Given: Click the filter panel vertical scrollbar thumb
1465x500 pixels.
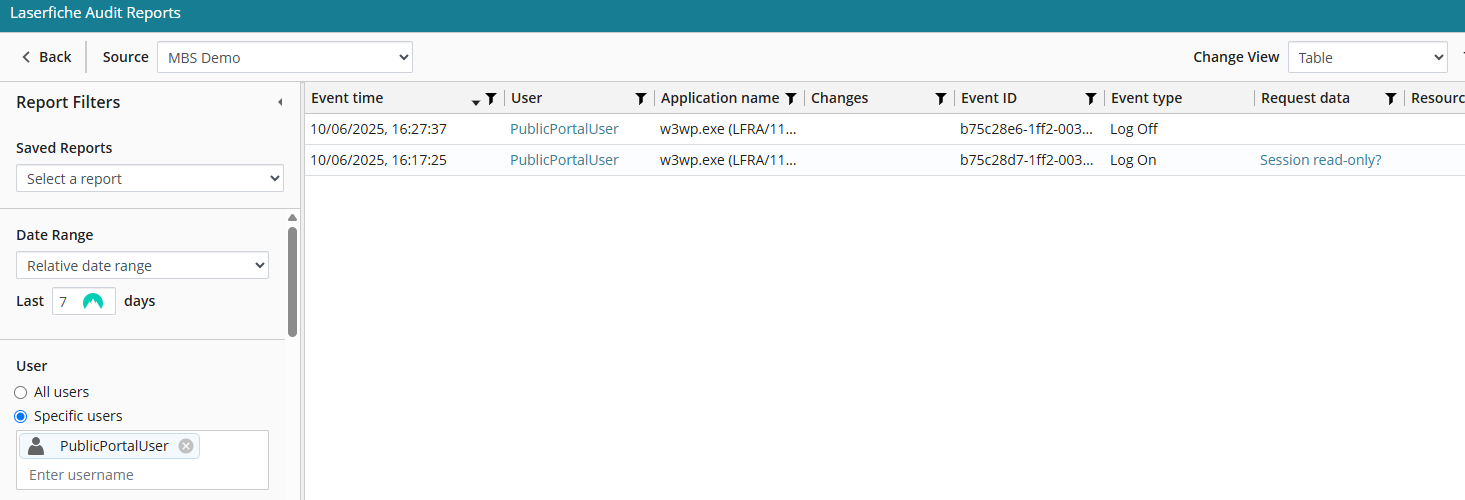Looking at the screenshot, I should tap(292, 281).
